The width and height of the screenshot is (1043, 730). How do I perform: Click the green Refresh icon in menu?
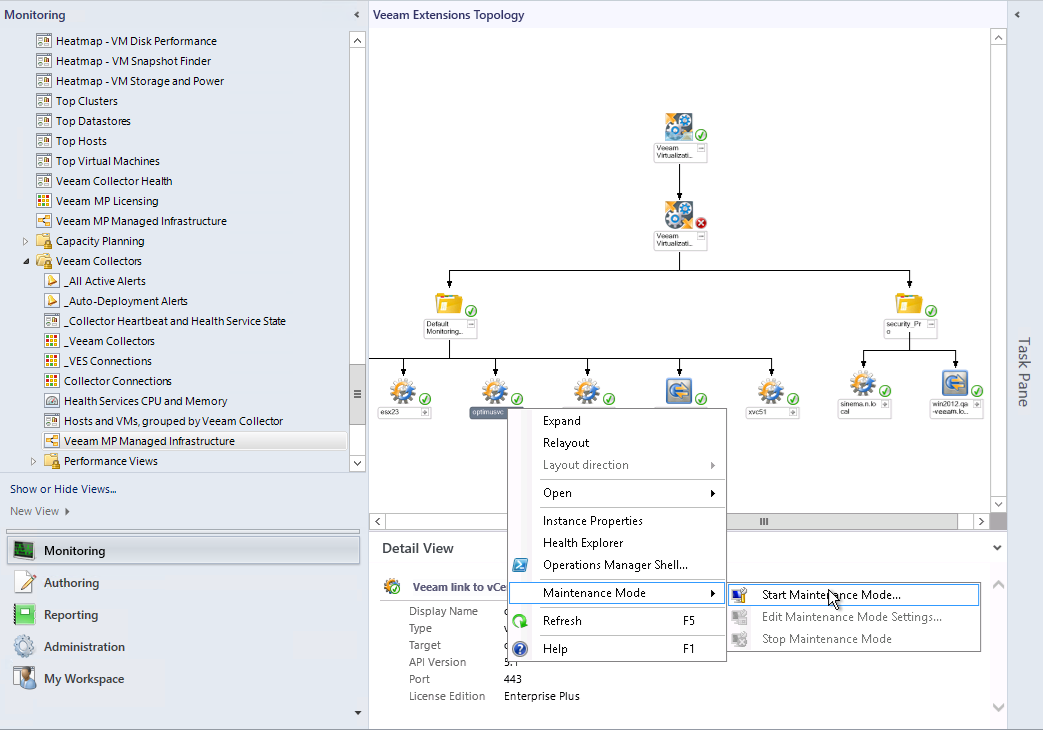[520, 621]
